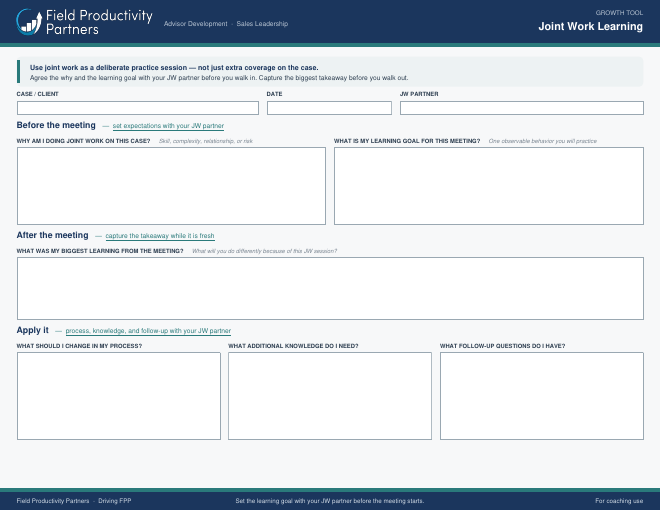
Task: Click hint 'One observable behavior you will practice'
Action: click(543, 141)
